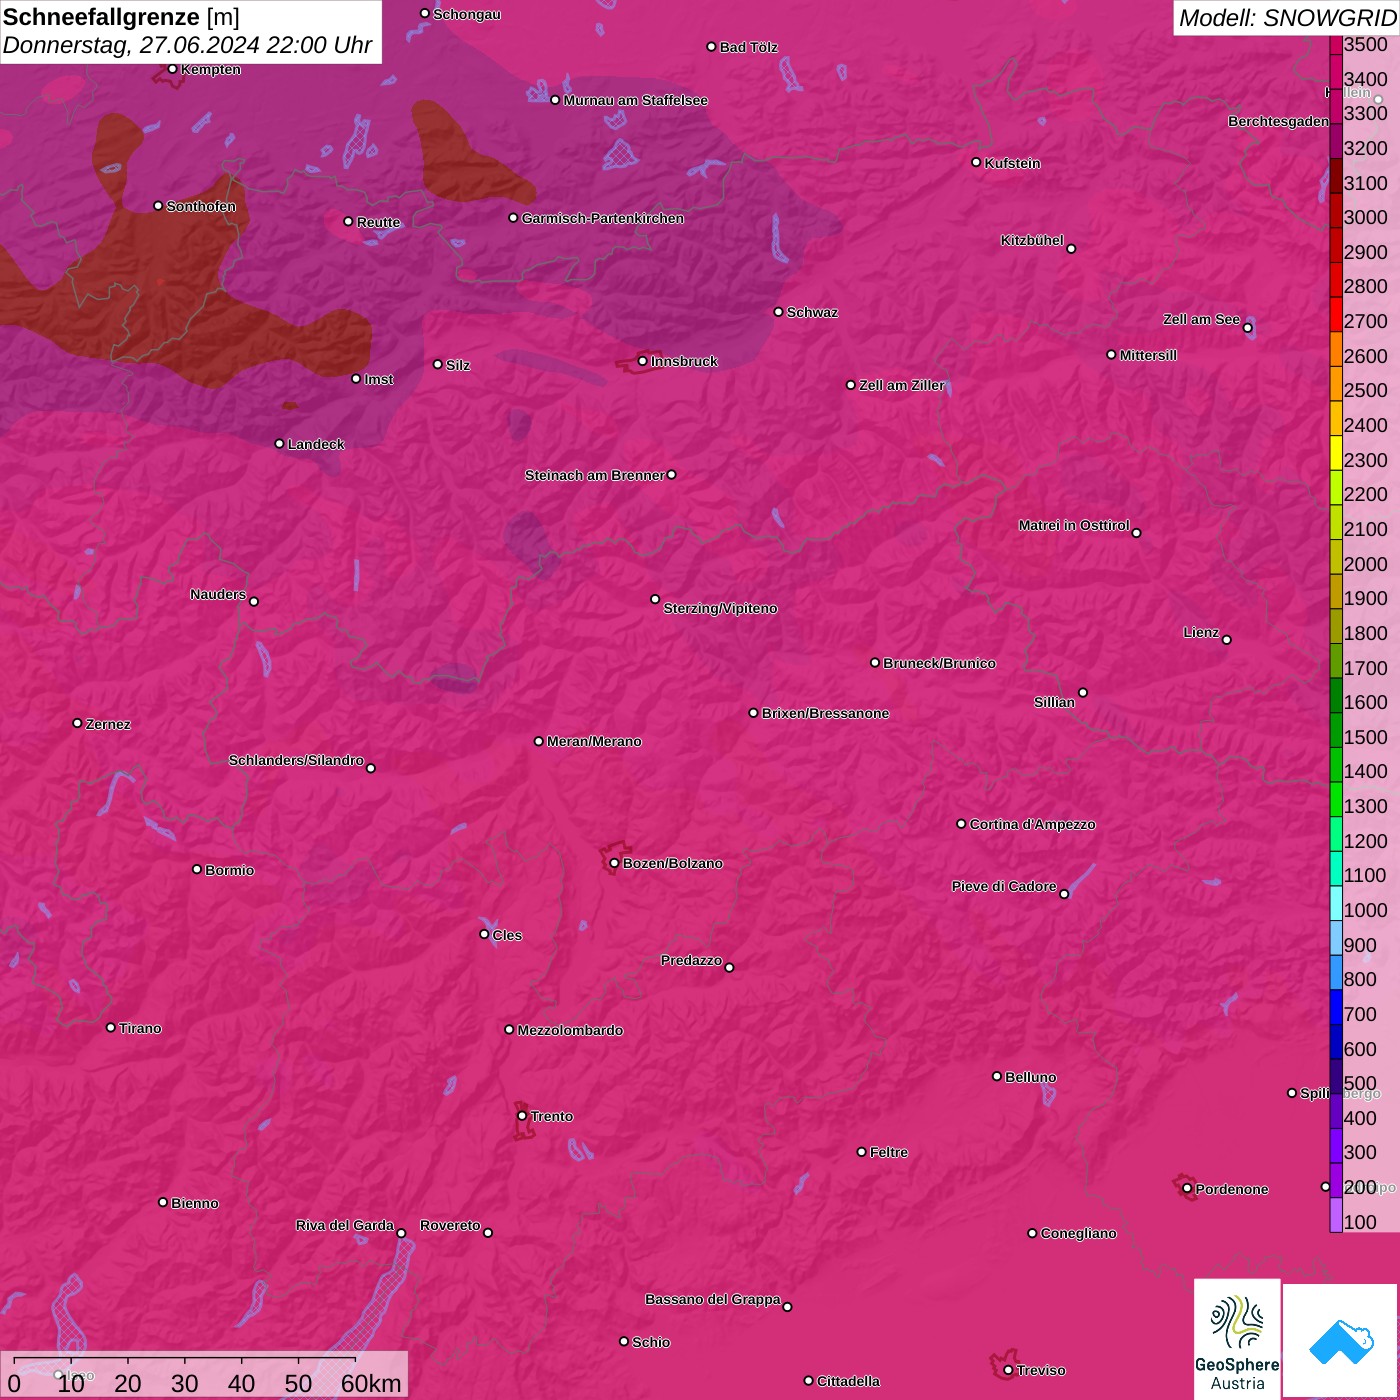This screenshot has height=1400, width=1400.
Task: Click the Bad Tölz location dot
Action: tap(712, 47)
